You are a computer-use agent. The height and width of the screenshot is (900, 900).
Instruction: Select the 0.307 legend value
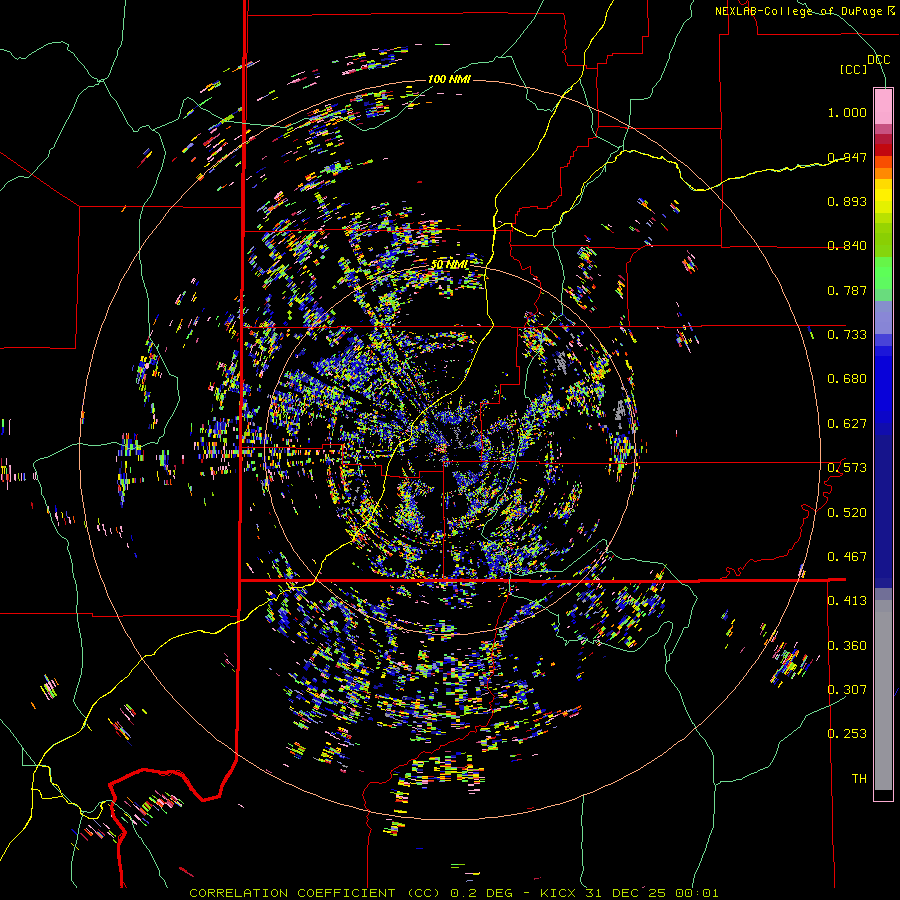tap(847, 690)
